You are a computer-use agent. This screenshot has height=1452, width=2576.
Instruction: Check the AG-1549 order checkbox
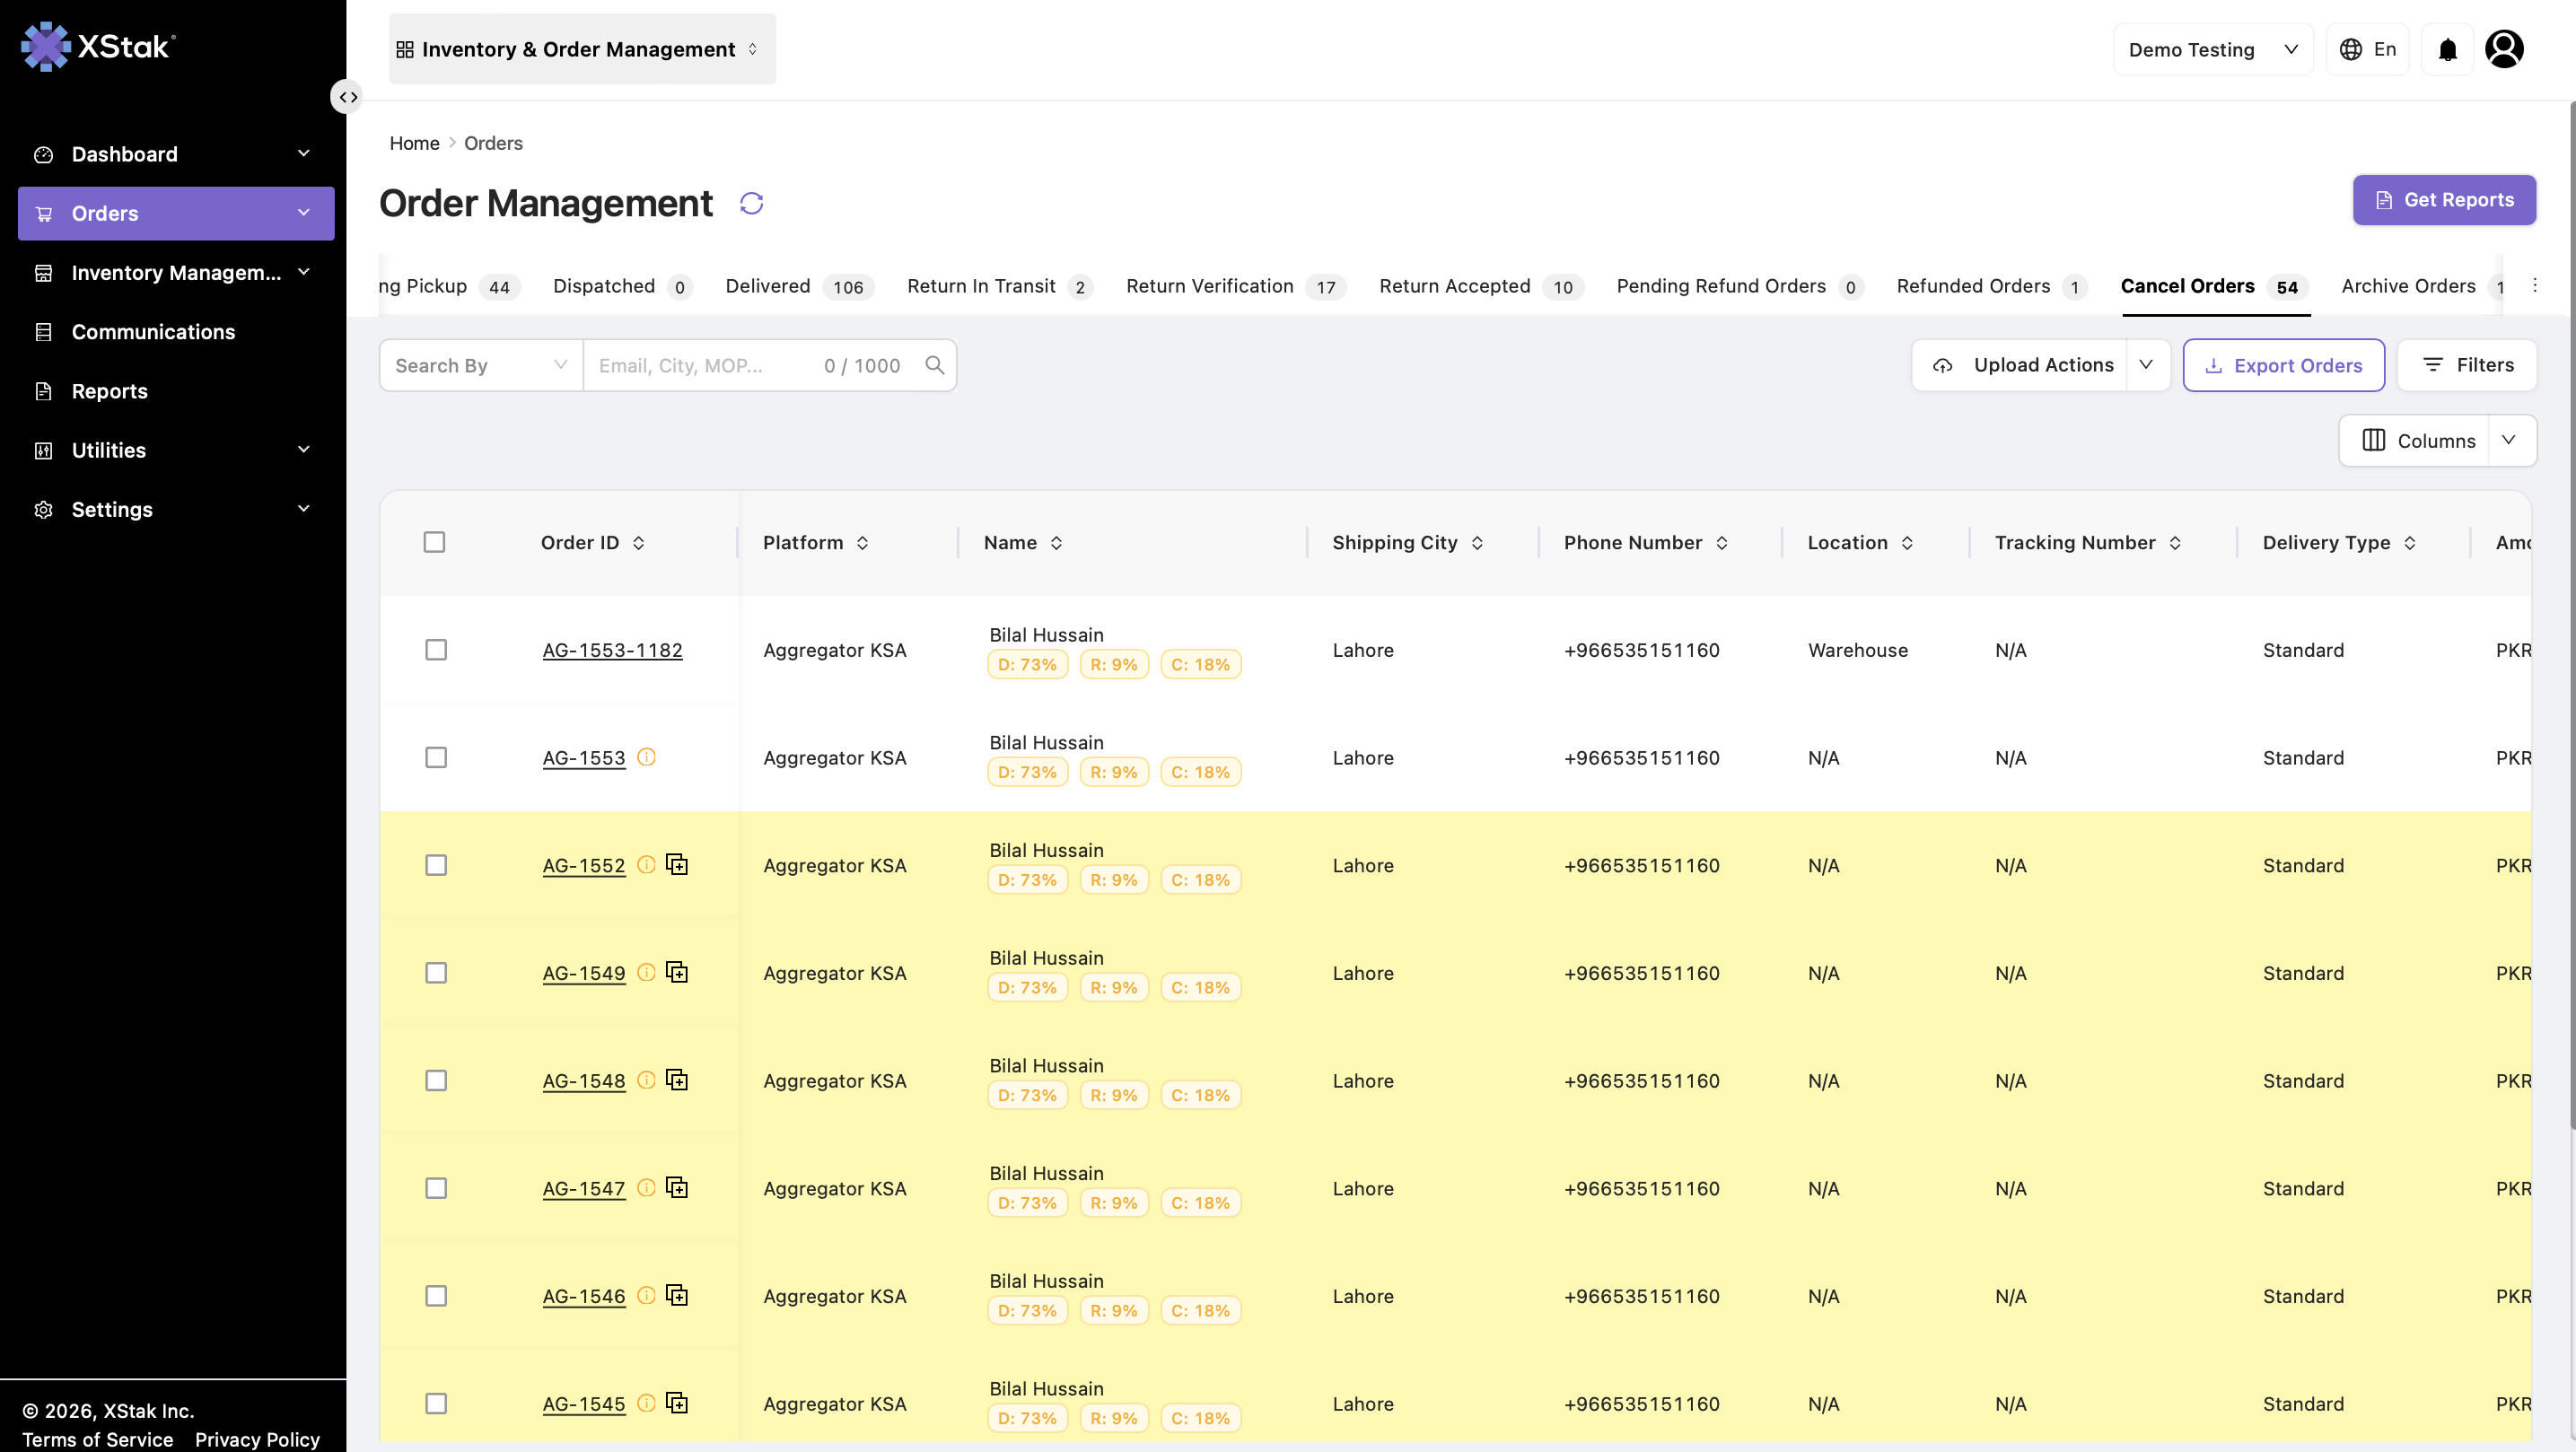click(x=436, y=973)
